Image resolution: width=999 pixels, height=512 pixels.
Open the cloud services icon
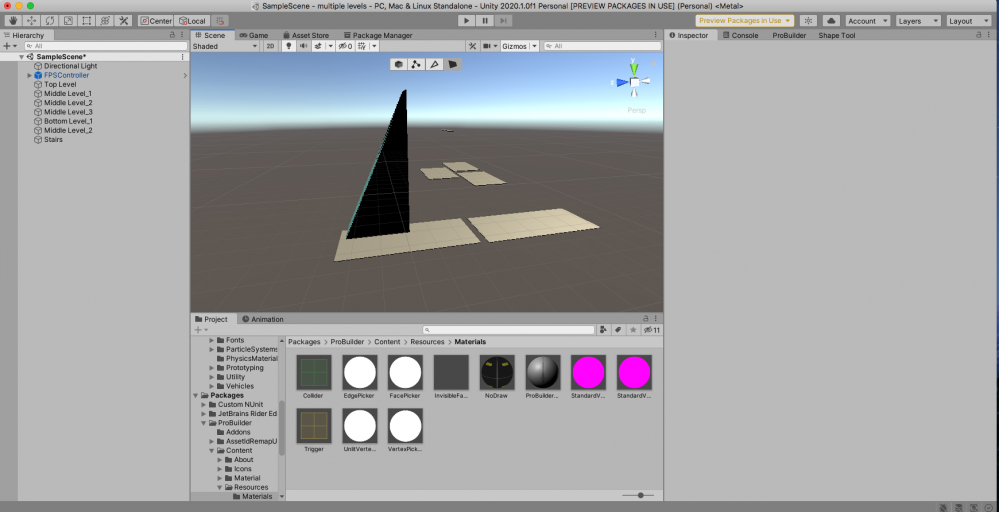(x=831, y=21)
